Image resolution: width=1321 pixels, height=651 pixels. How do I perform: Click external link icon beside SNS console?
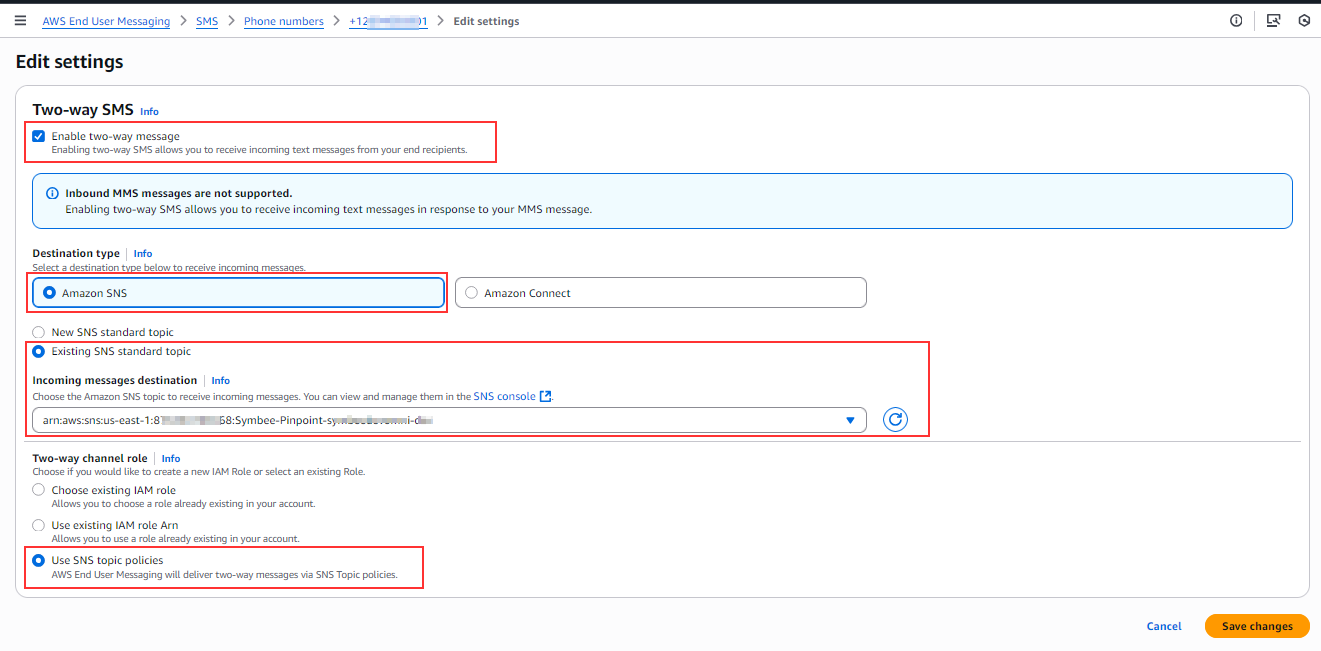point(545,397)
